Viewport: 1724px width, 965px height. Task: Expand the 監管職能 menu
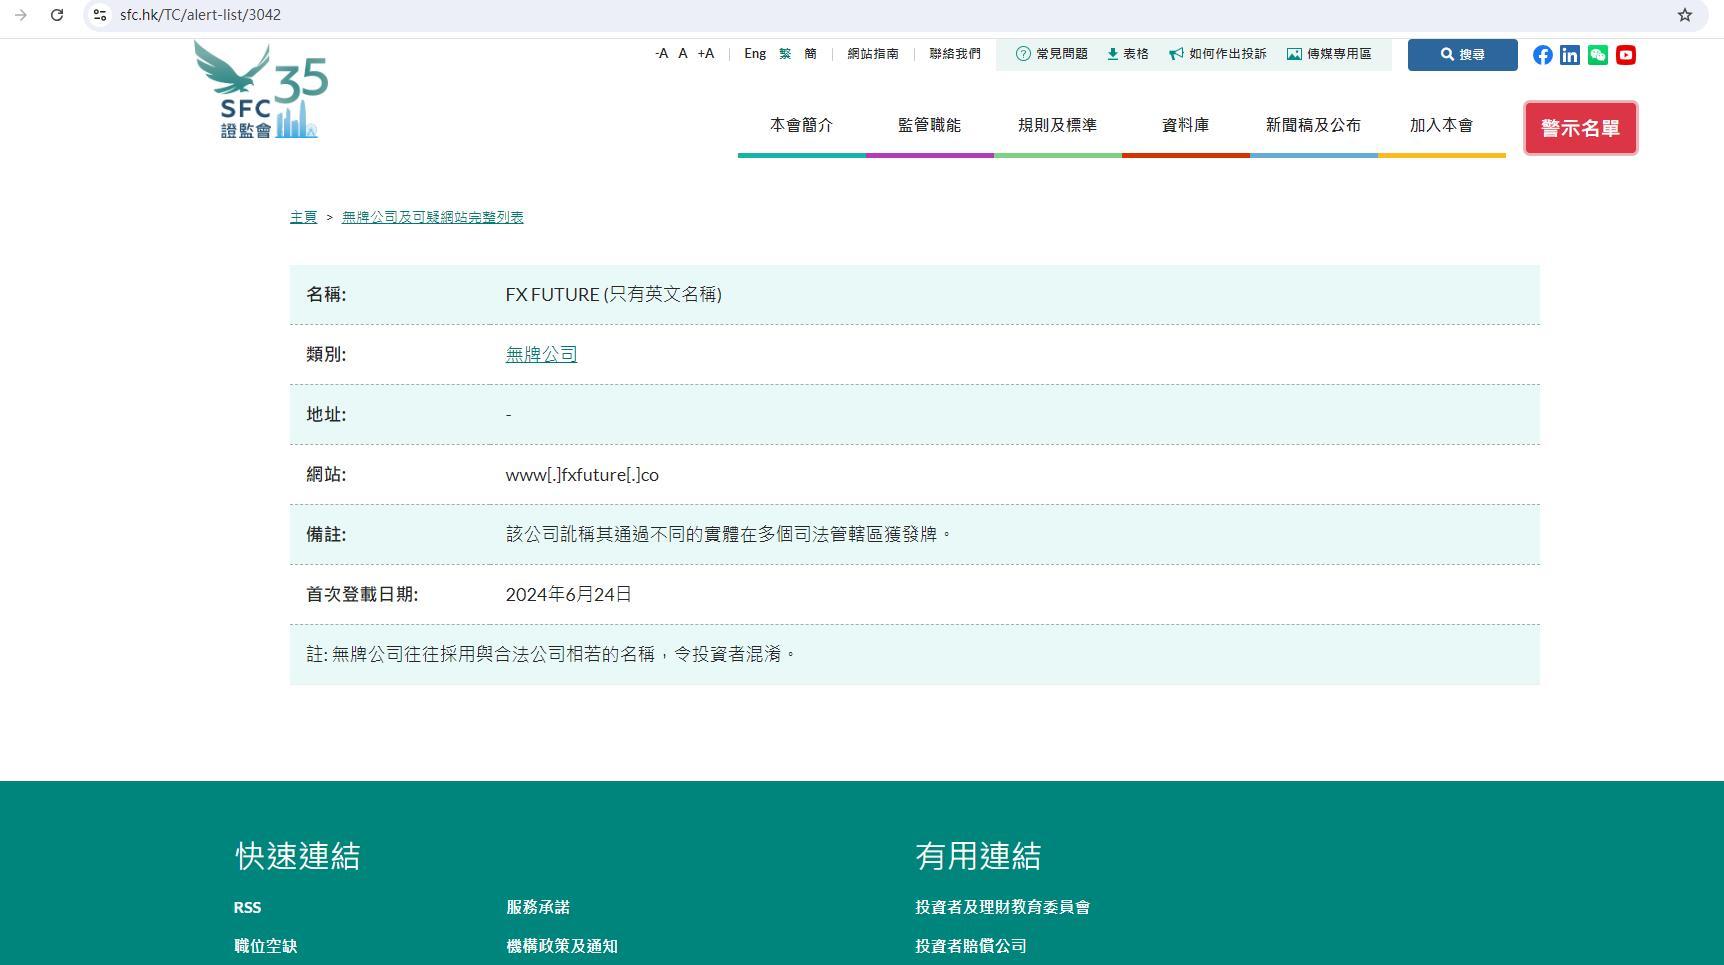point(929,126)
